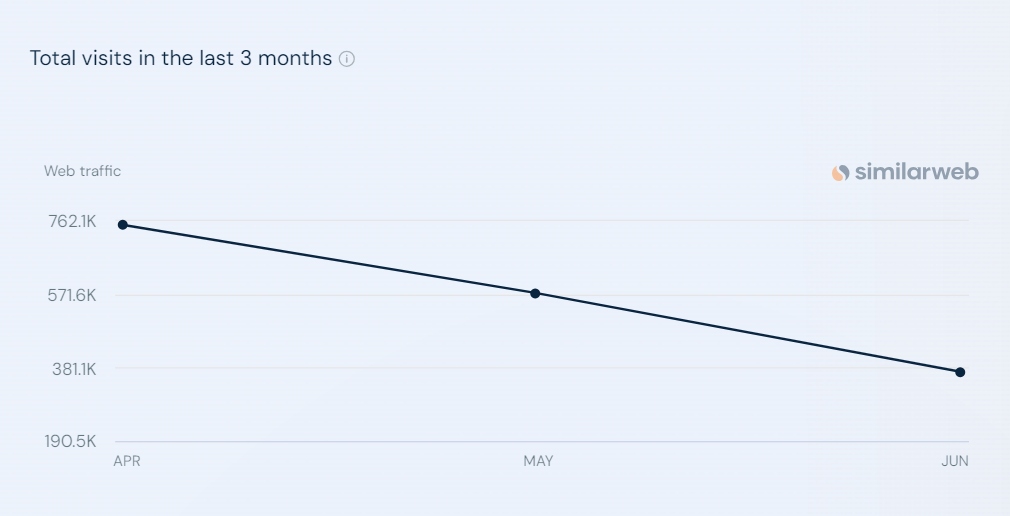Click the APR month label

click(127, 461)
